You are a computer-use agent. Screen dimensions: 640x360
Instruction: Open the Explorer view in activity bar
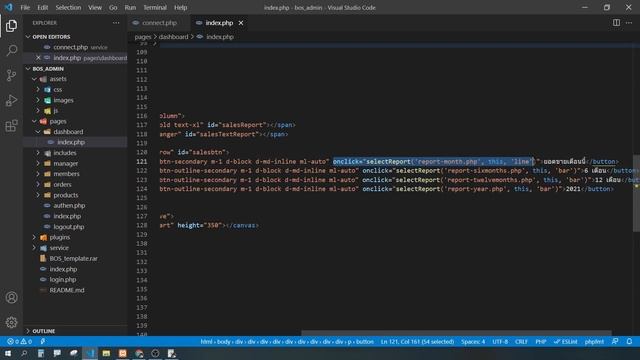pyautogui.click(x=11, y=26)
